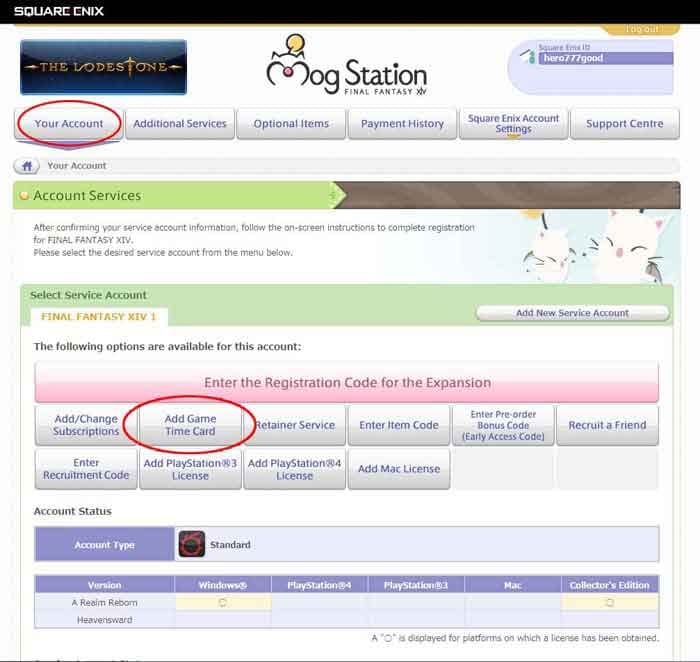Screen dimensions: 700x662
Task: View the Payment History tab
Action: pyautogui.click(x=402, y=124)
